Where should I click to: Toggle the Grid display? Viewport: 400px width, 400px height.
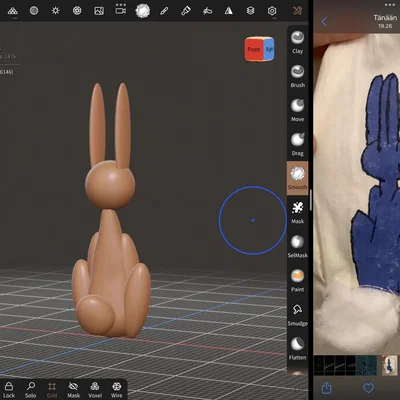(x=52, y=390)
